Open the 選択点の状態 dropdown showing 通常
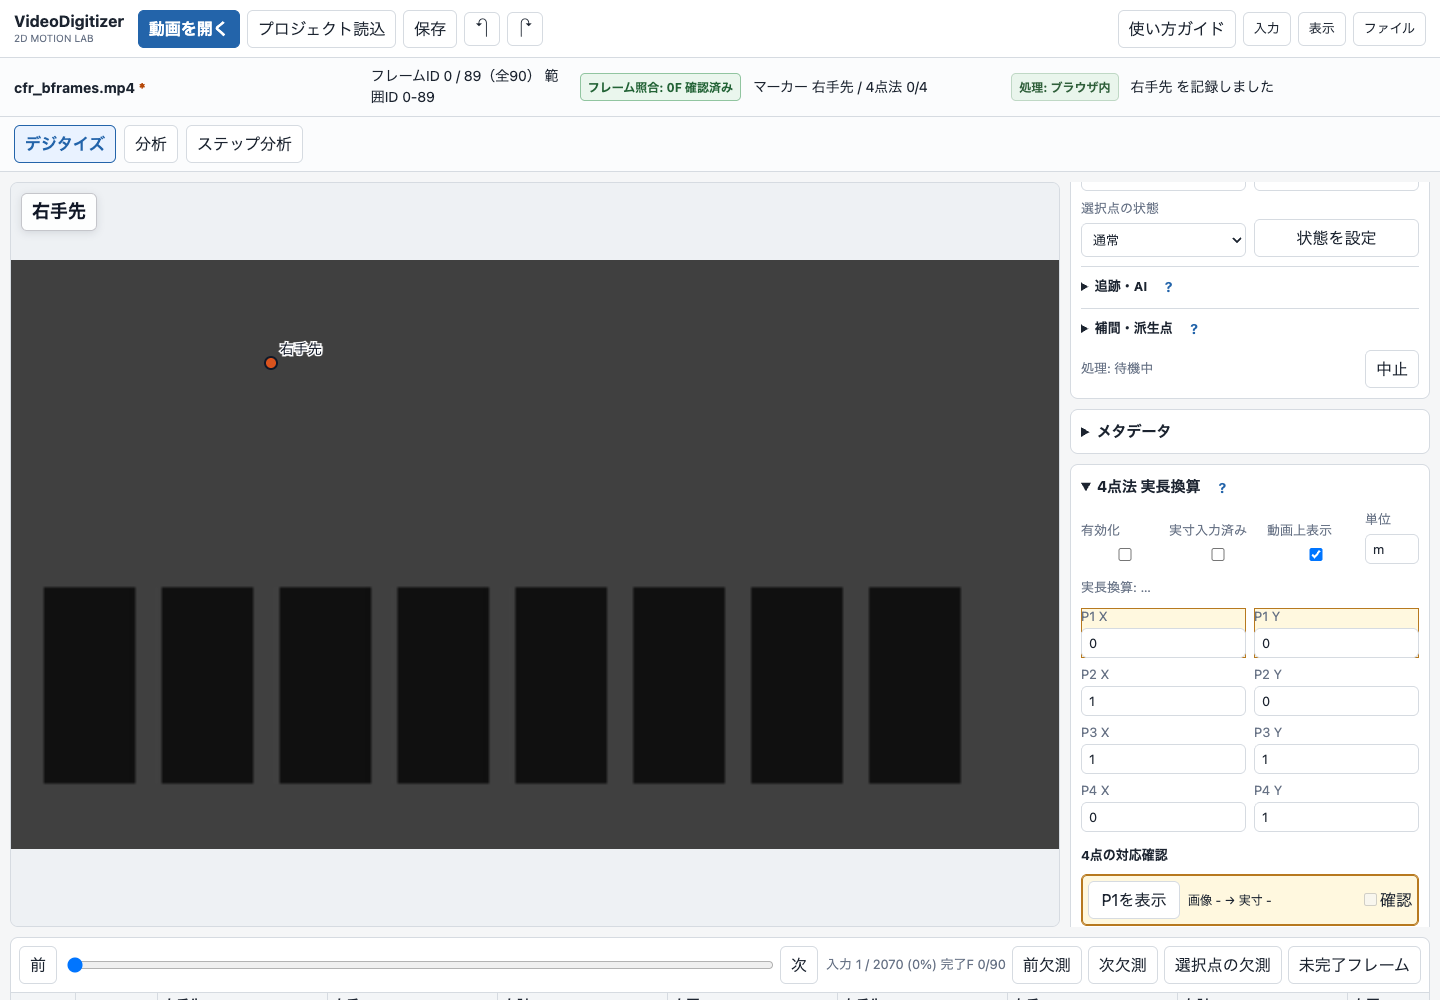Screen dimensions: 1440x1000 pyautogui.click(x=1163, y=240)
